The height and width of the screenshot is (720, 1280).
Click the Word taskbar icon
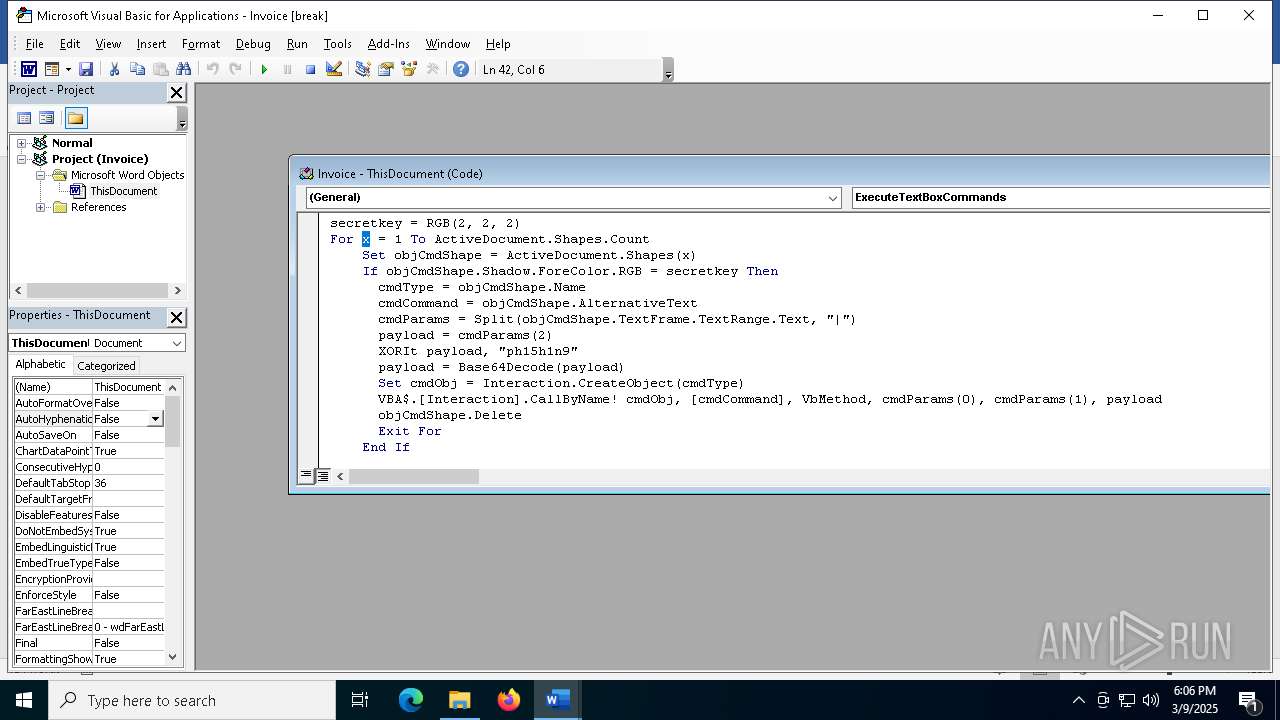pyautogui.click(x=558, y=700)
